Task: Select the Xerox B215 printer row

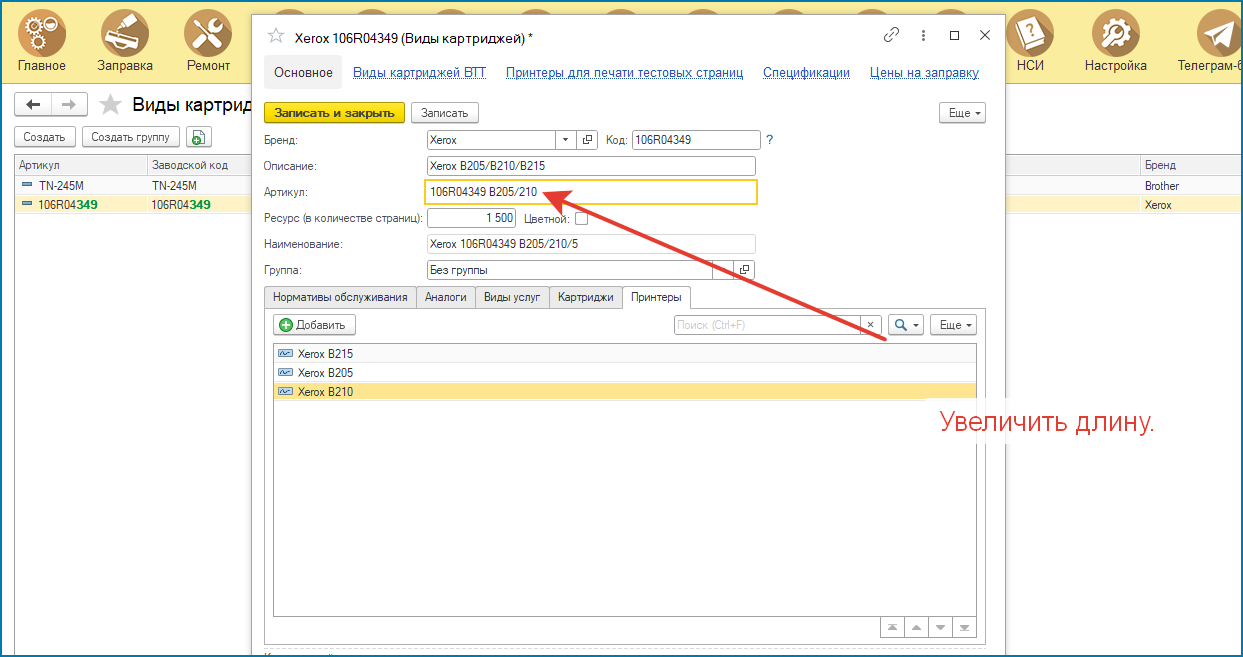Action: click(x=625, y=354)
